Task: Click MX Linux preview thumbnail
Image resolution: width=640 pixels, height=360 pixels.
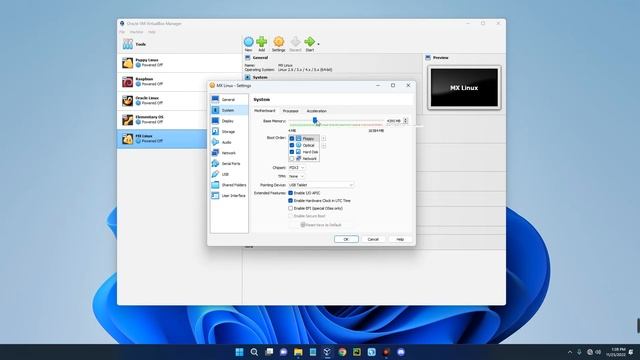Action: pyautogui.click(x=464, y=88)
